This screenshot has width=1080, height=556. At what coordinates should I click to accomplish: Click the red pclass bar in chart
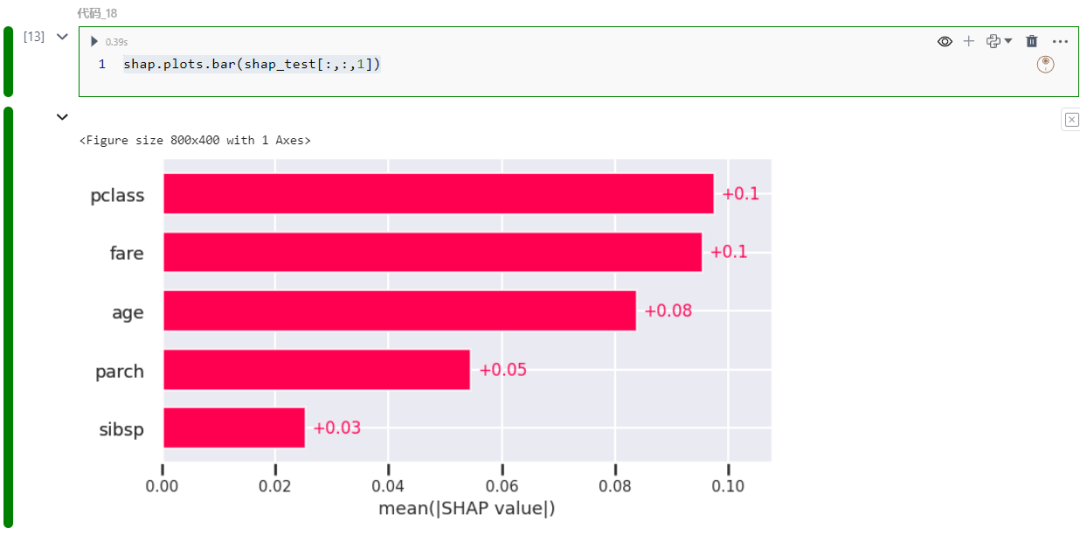[x=438, y=194]
